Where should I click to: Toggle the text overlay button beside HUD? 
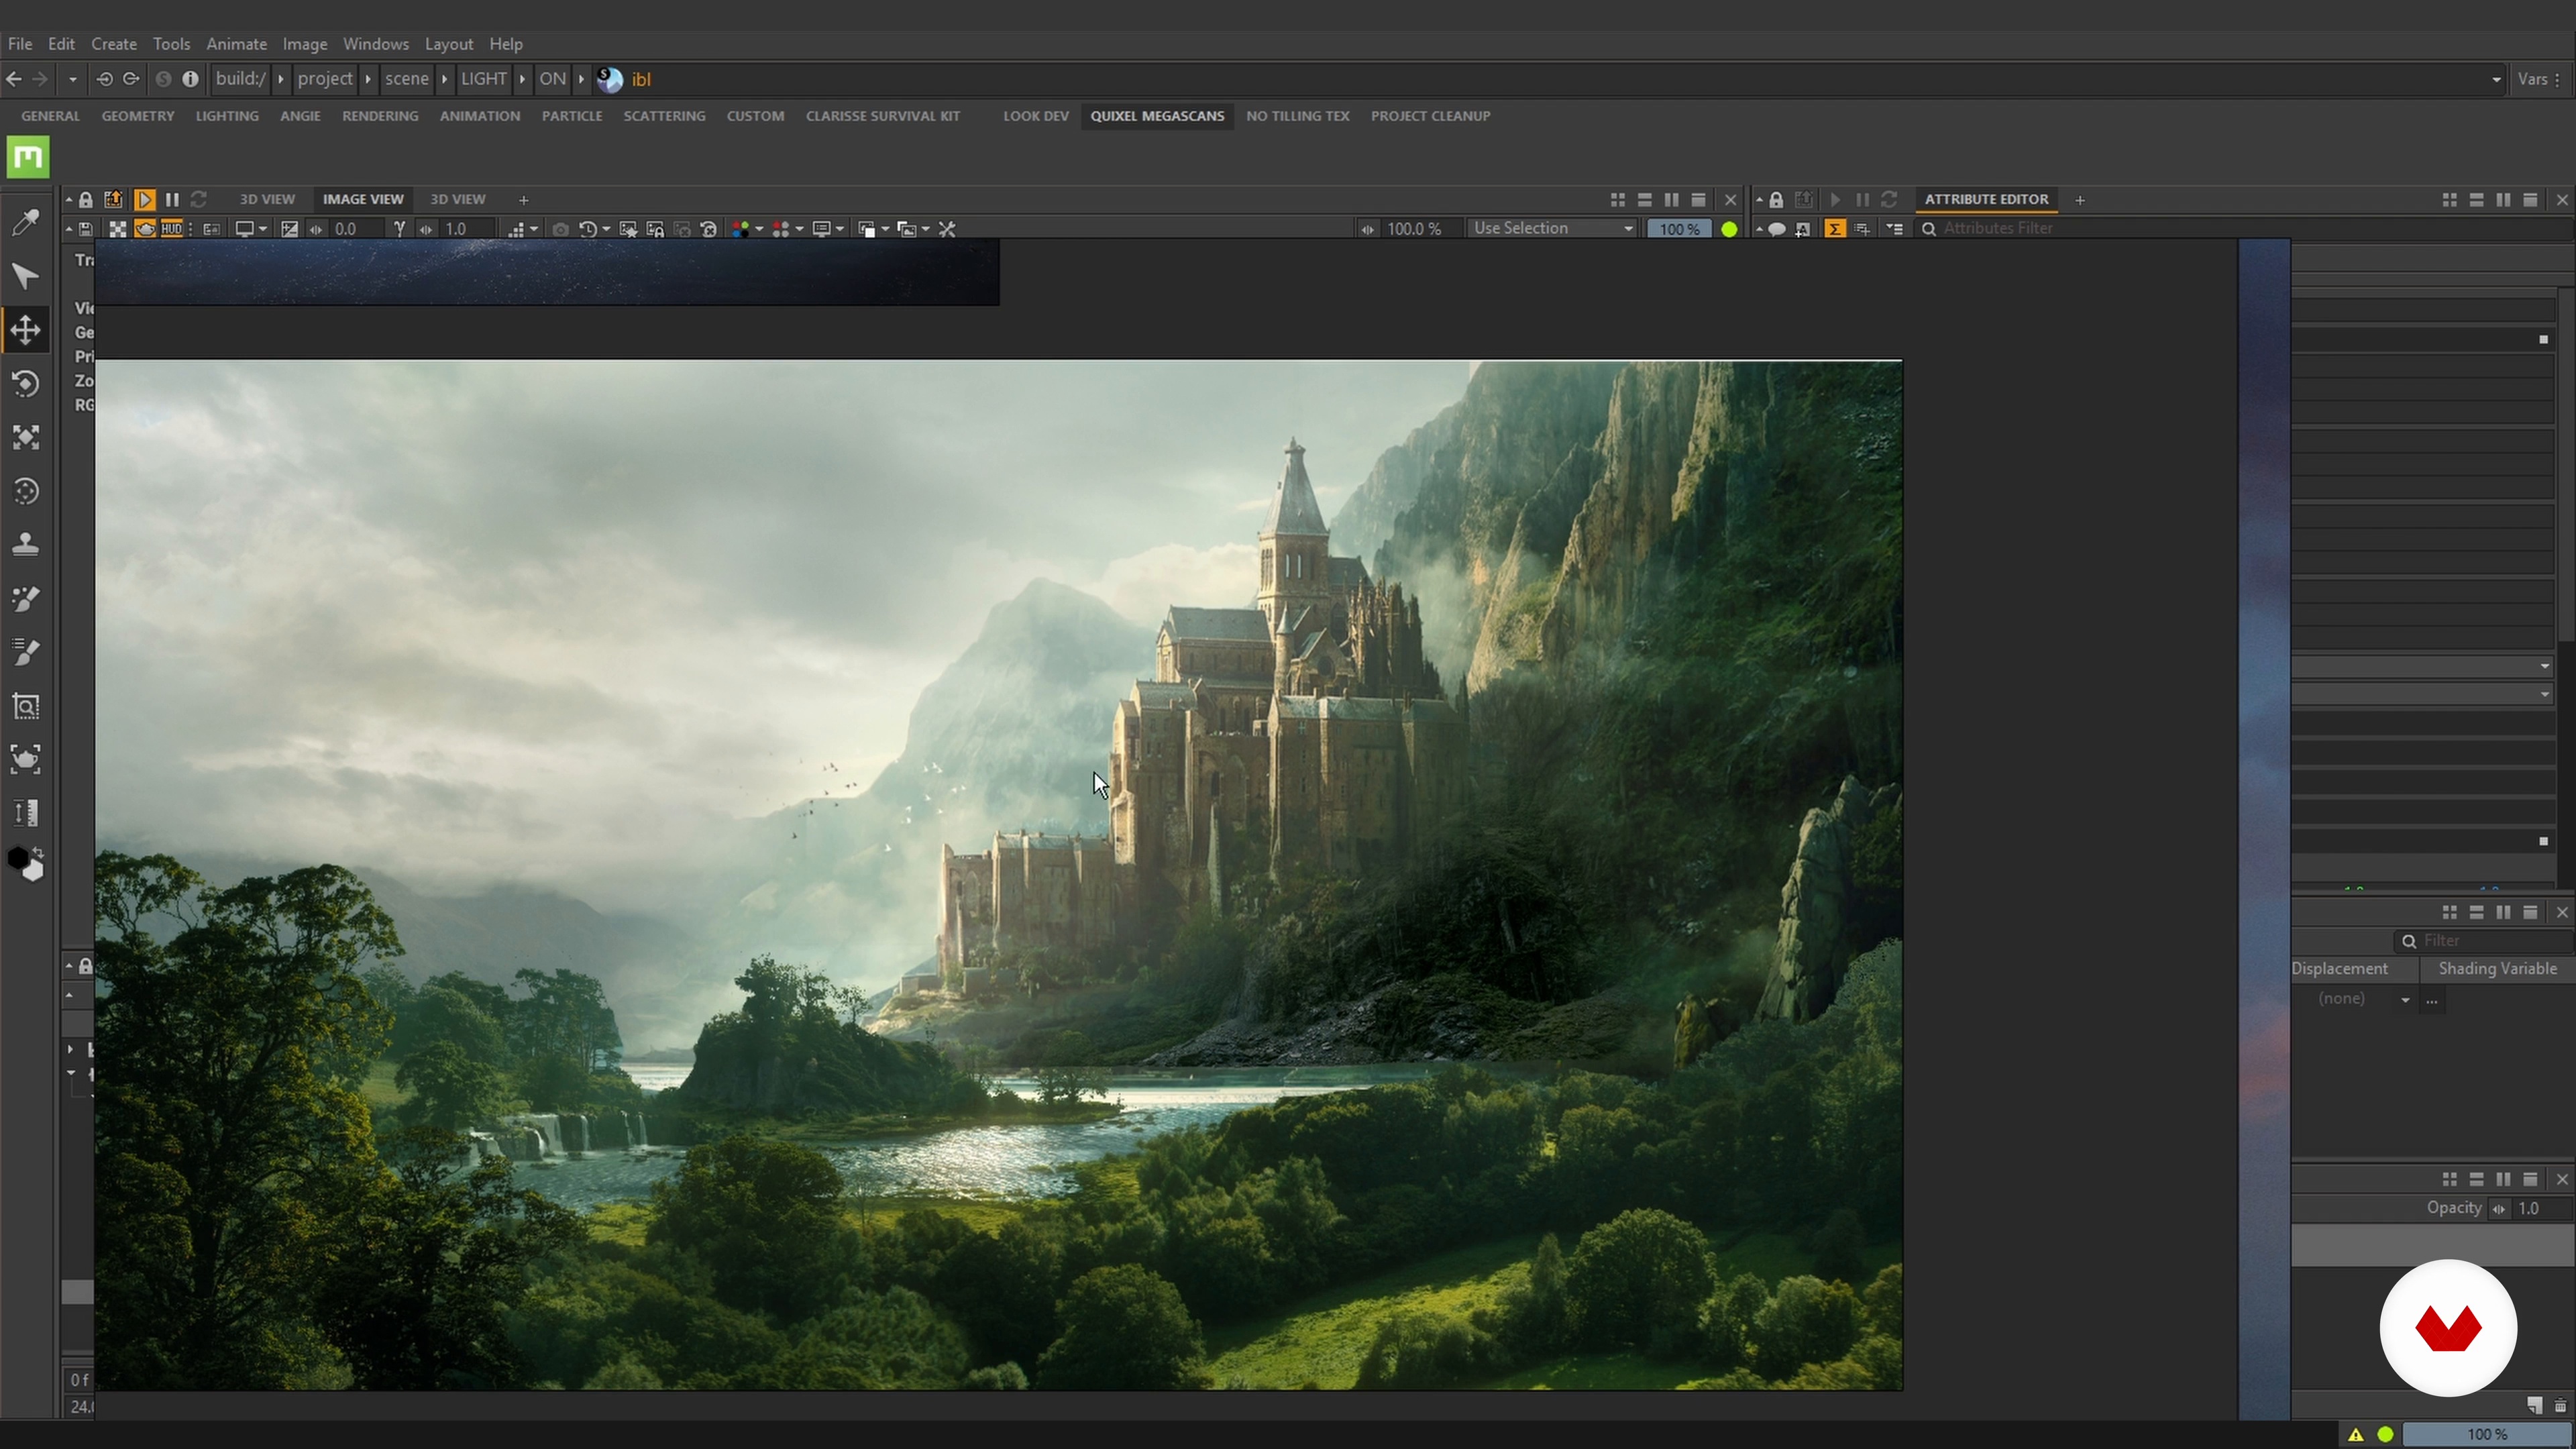[x=212, y=229]
